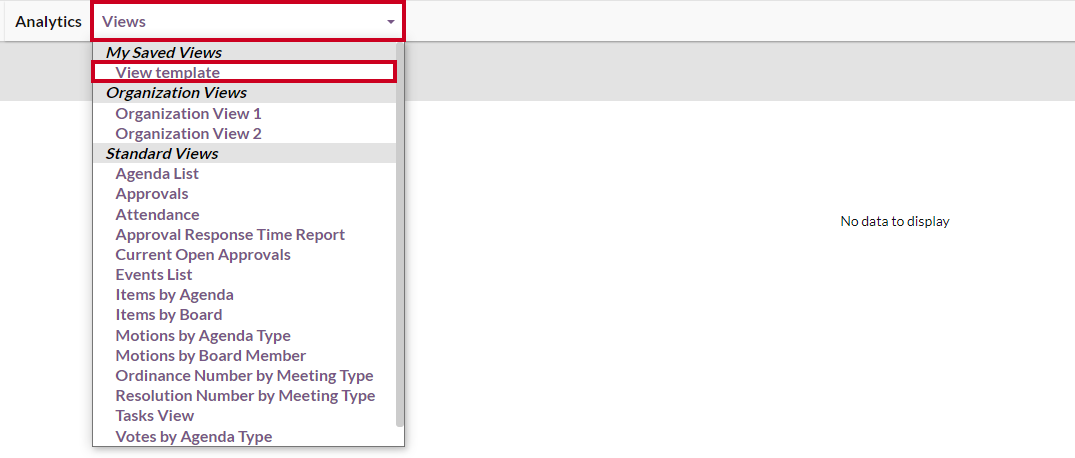Click the Analytics label
Screen dimensions: 1075x458
click(x=49, y=21)
